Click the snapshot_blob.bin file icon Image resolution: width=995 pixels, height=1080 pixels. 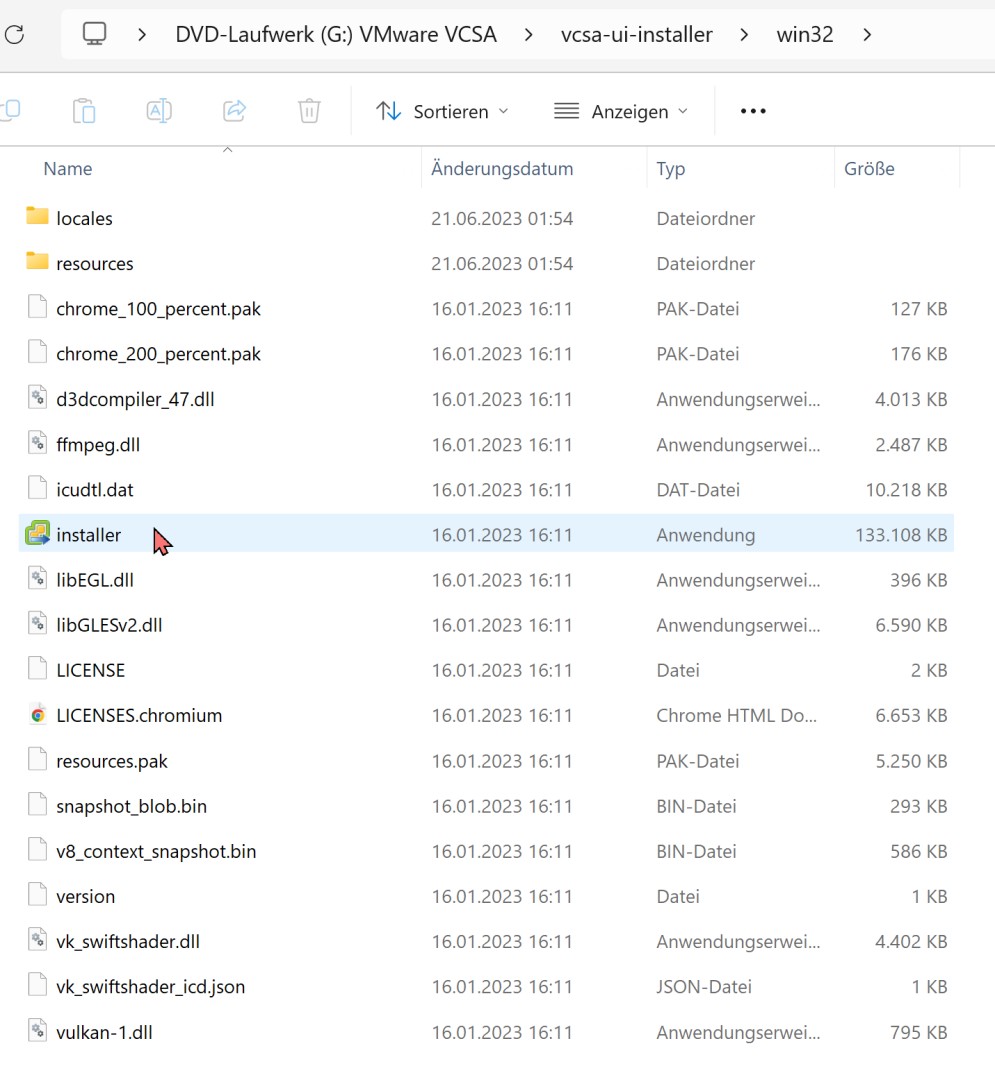coord(38,805)
